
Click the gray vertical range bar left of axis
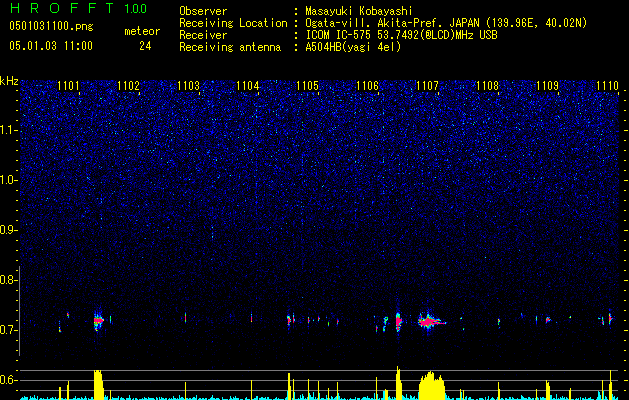tap(20, 311)
